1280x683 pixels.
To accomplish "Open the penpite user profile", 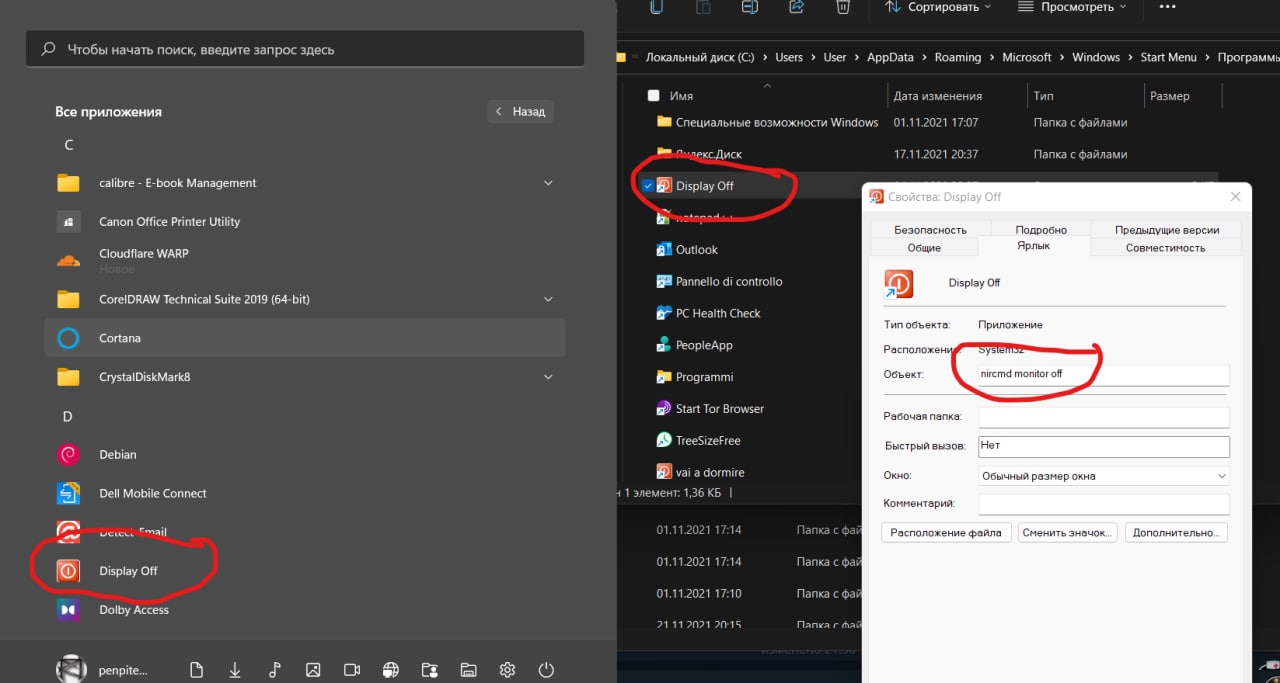I will 101,670.
